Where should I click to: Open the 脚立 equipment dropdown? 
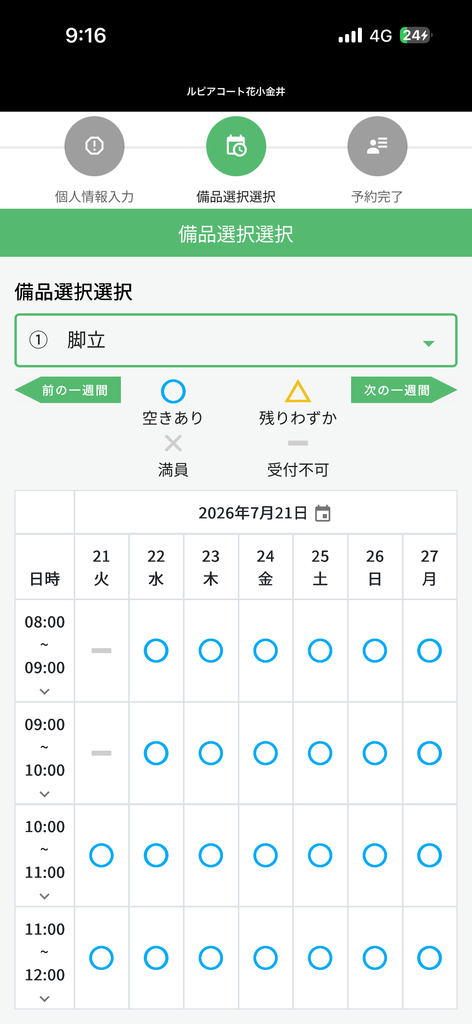tap(236, 340)
